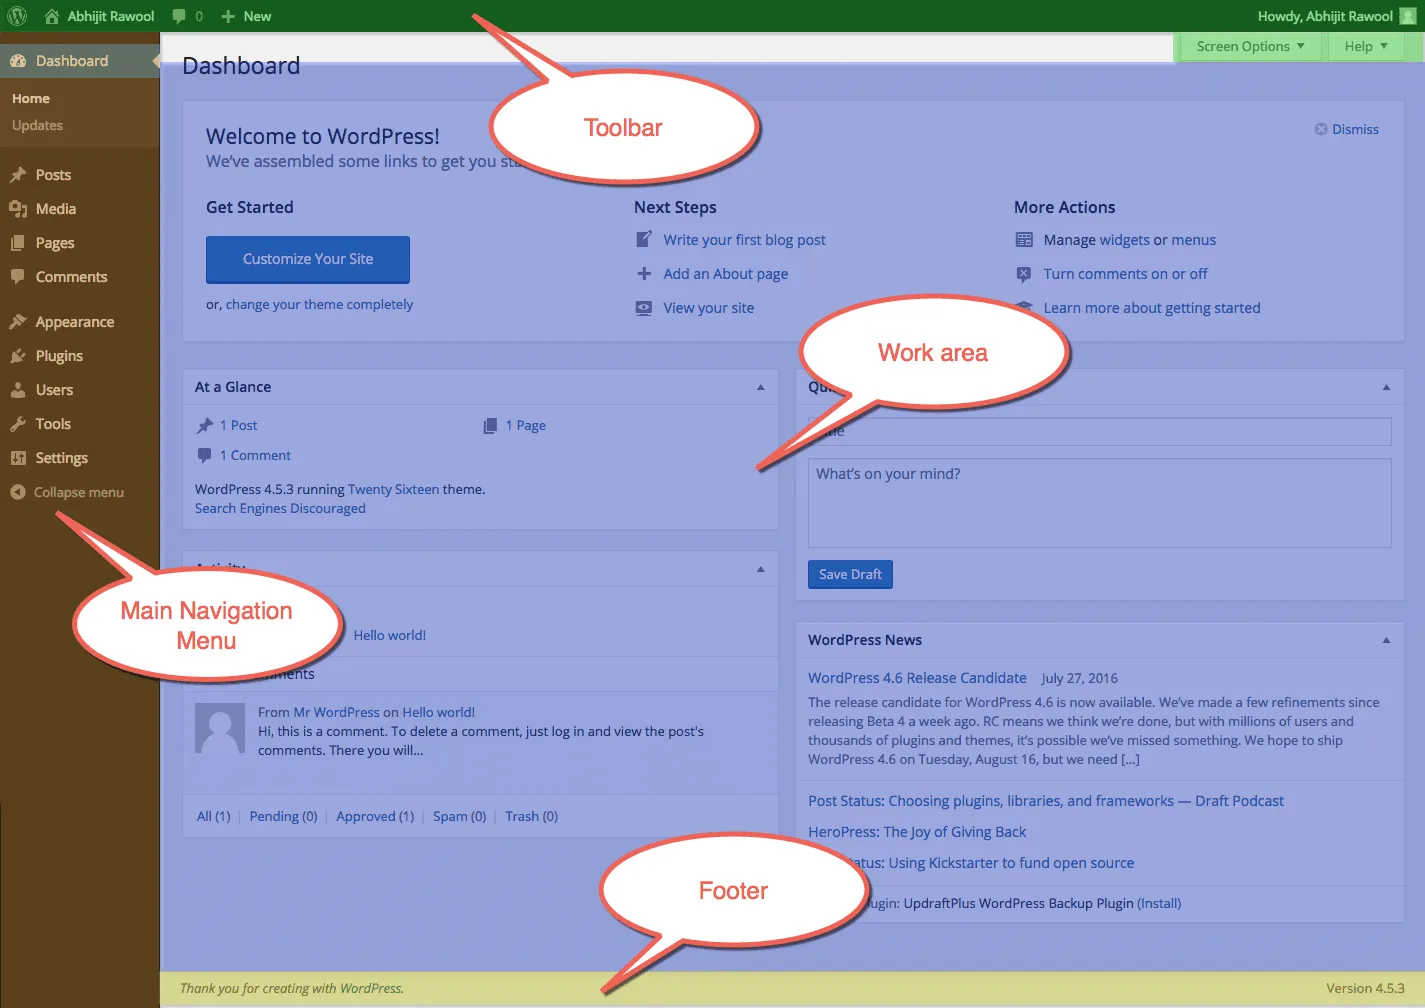Screen dimensions: 1425x1008
Task: Click Howdy, Abhijit Rawool account menu
Action: pos(1337,16)
